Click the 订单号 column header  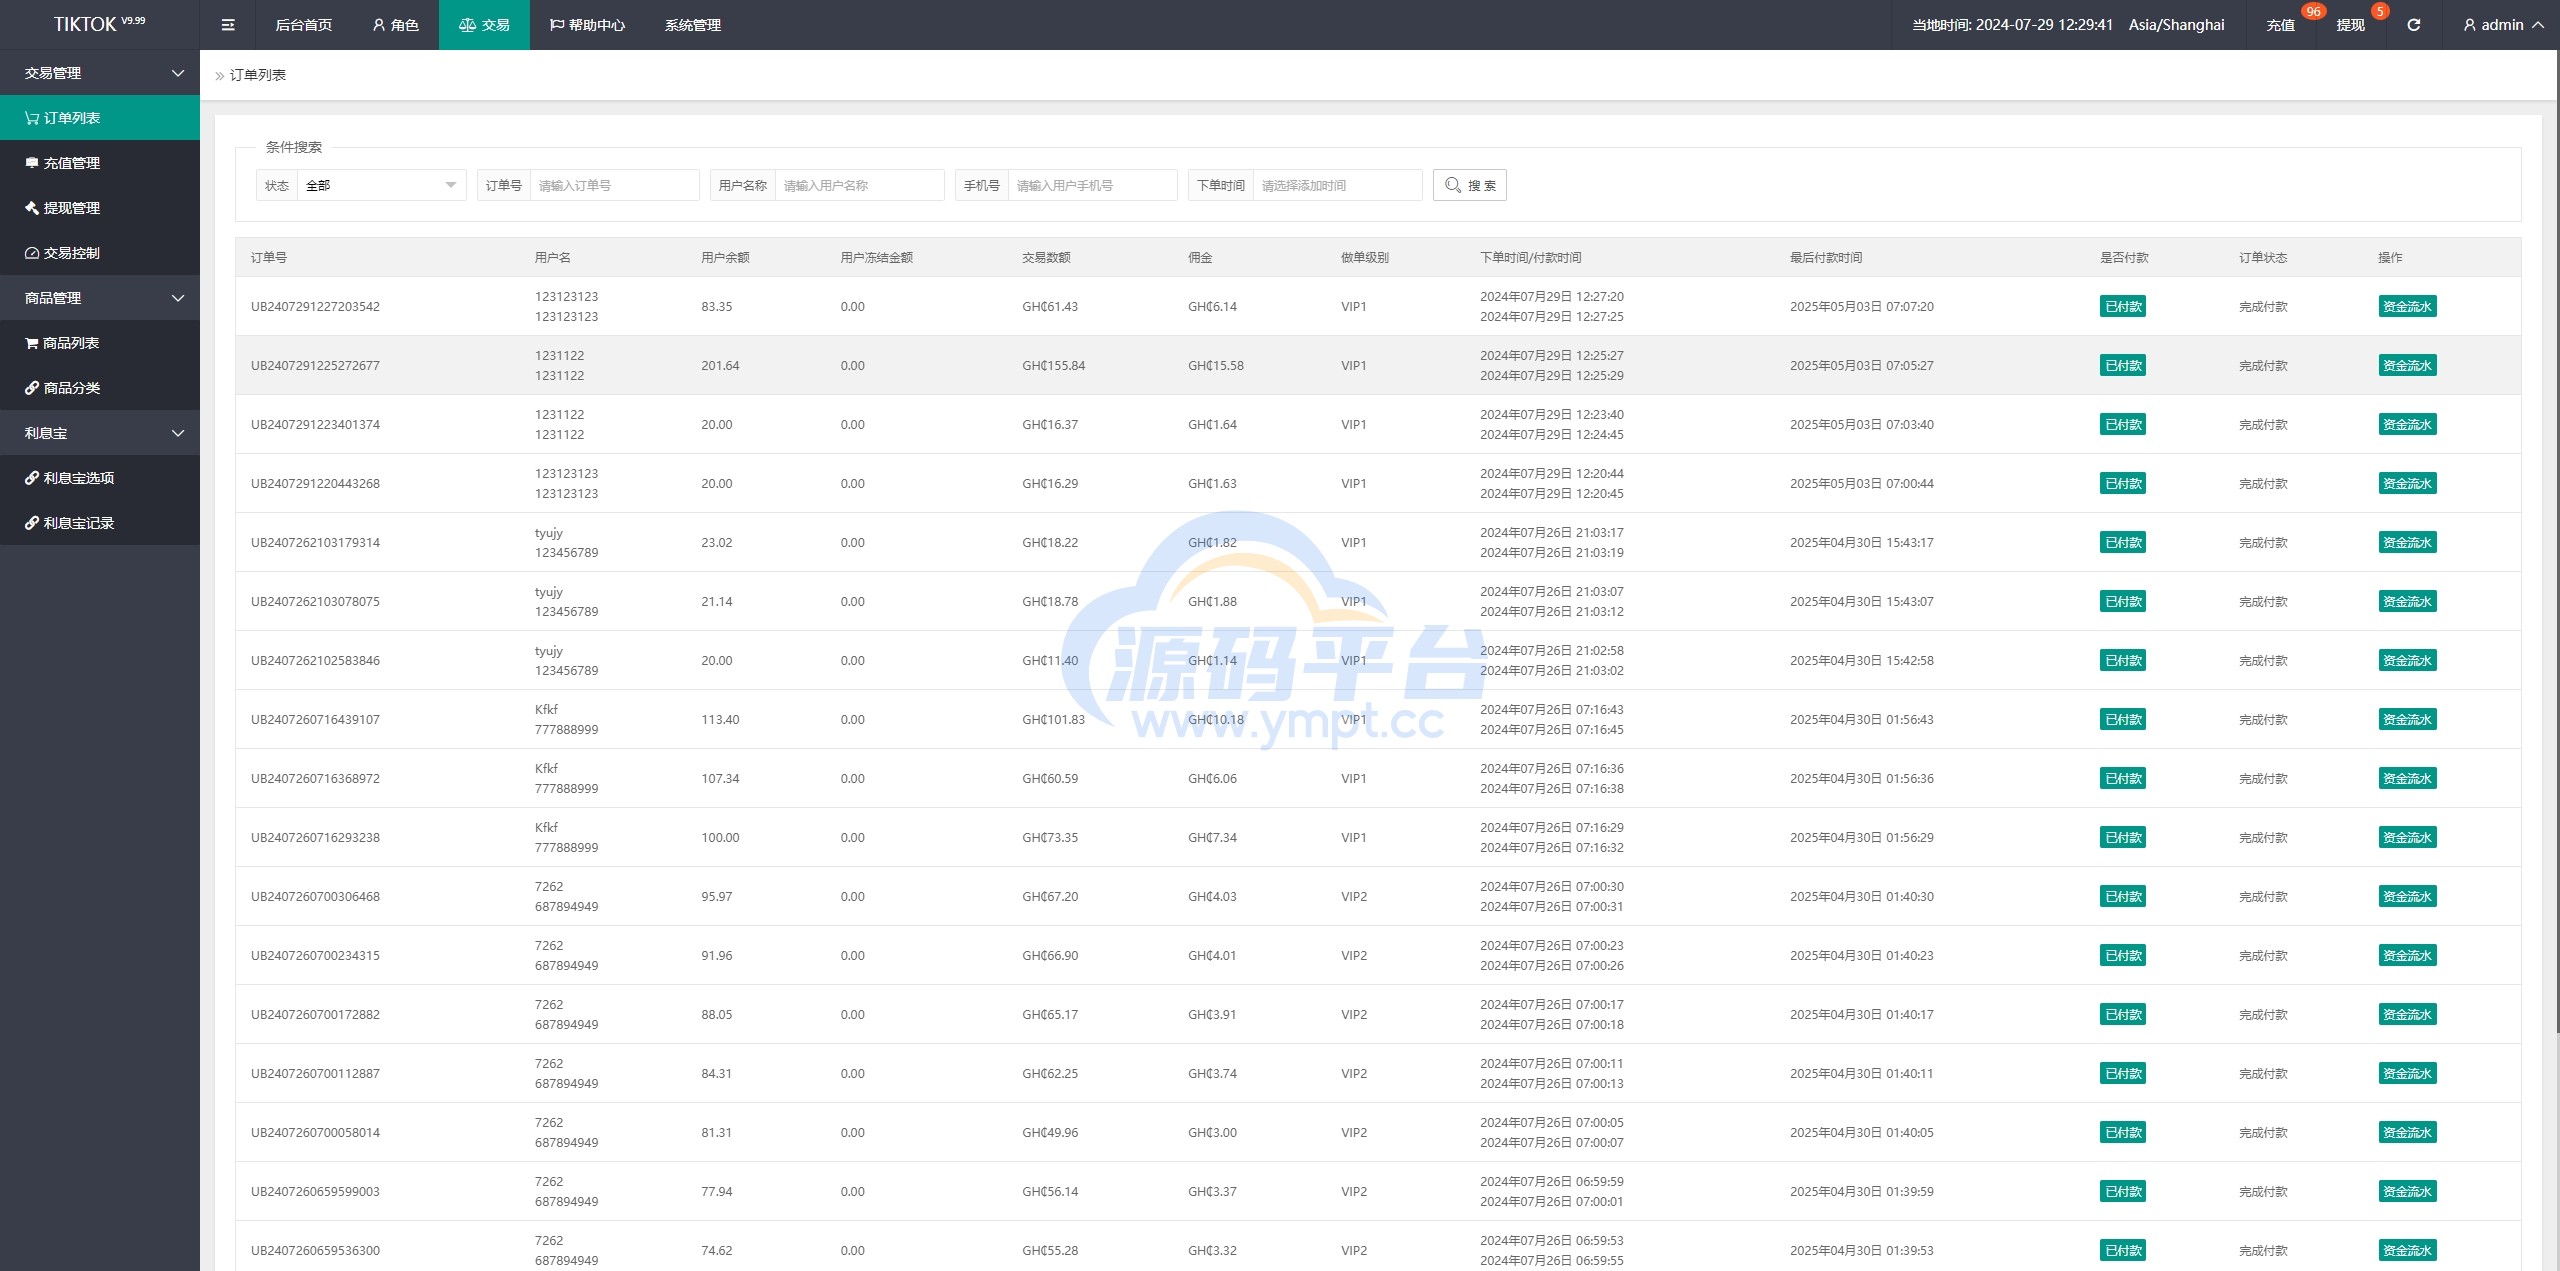268,257
